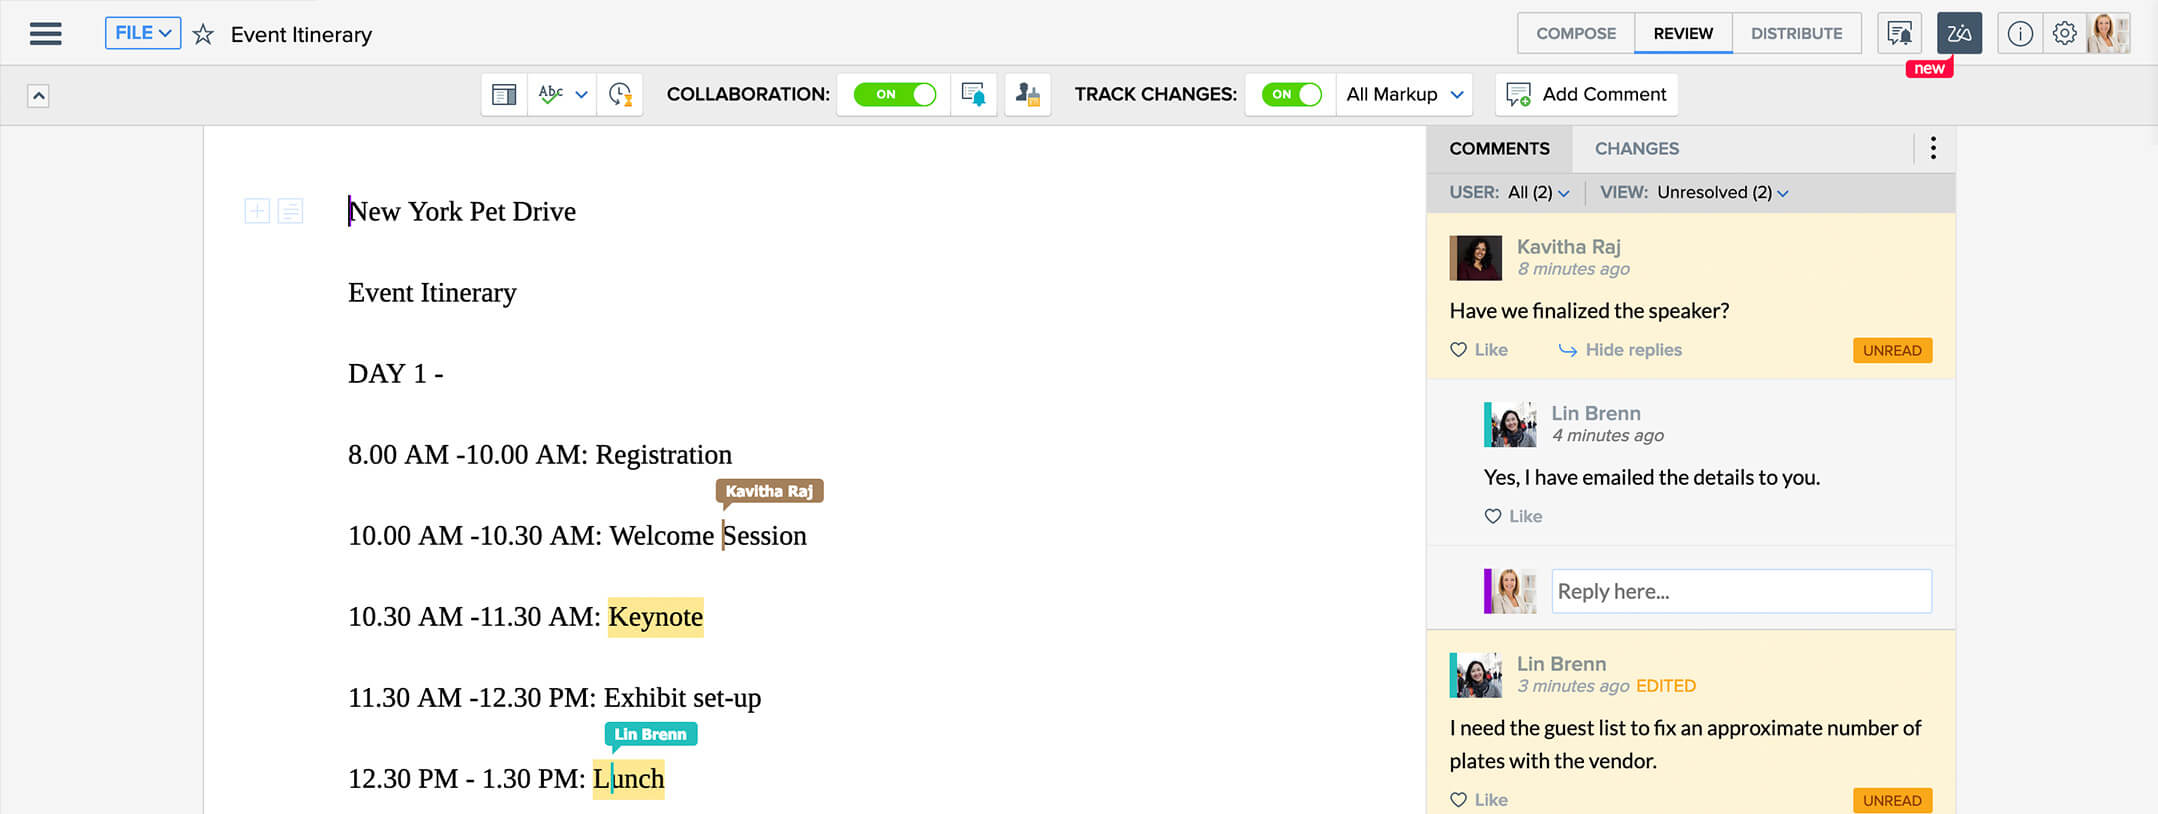Click the Reply here input field
Viewport: 2158px width, 814px height.
point(1740,592)
